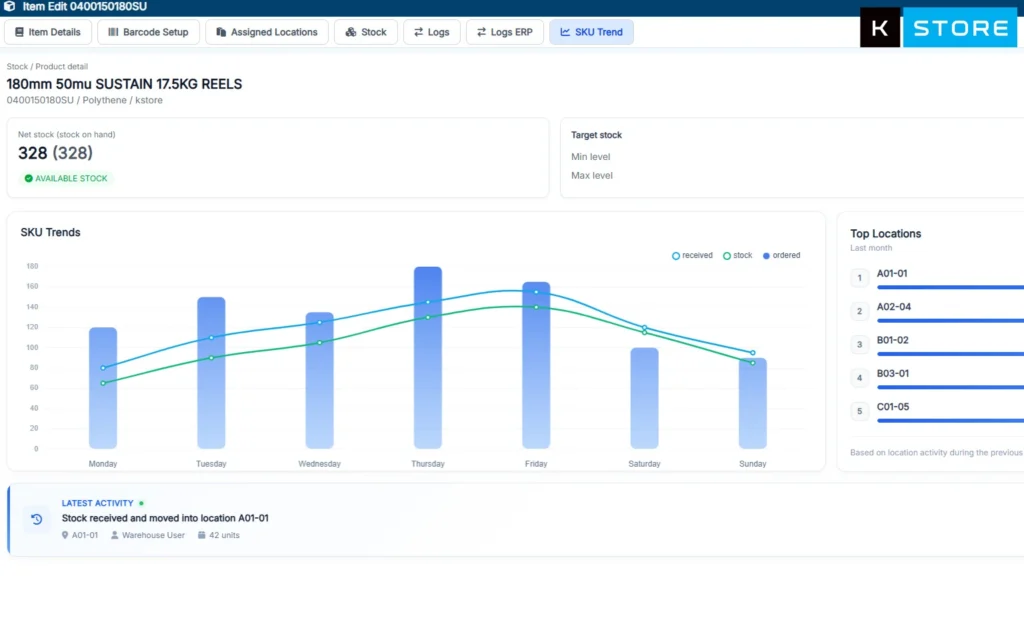Image resolution: width=1024 pixels, height=618 pixels.
Task: Click the barcode icon in Barcode Setup
Action: click(x=113, y=32)
